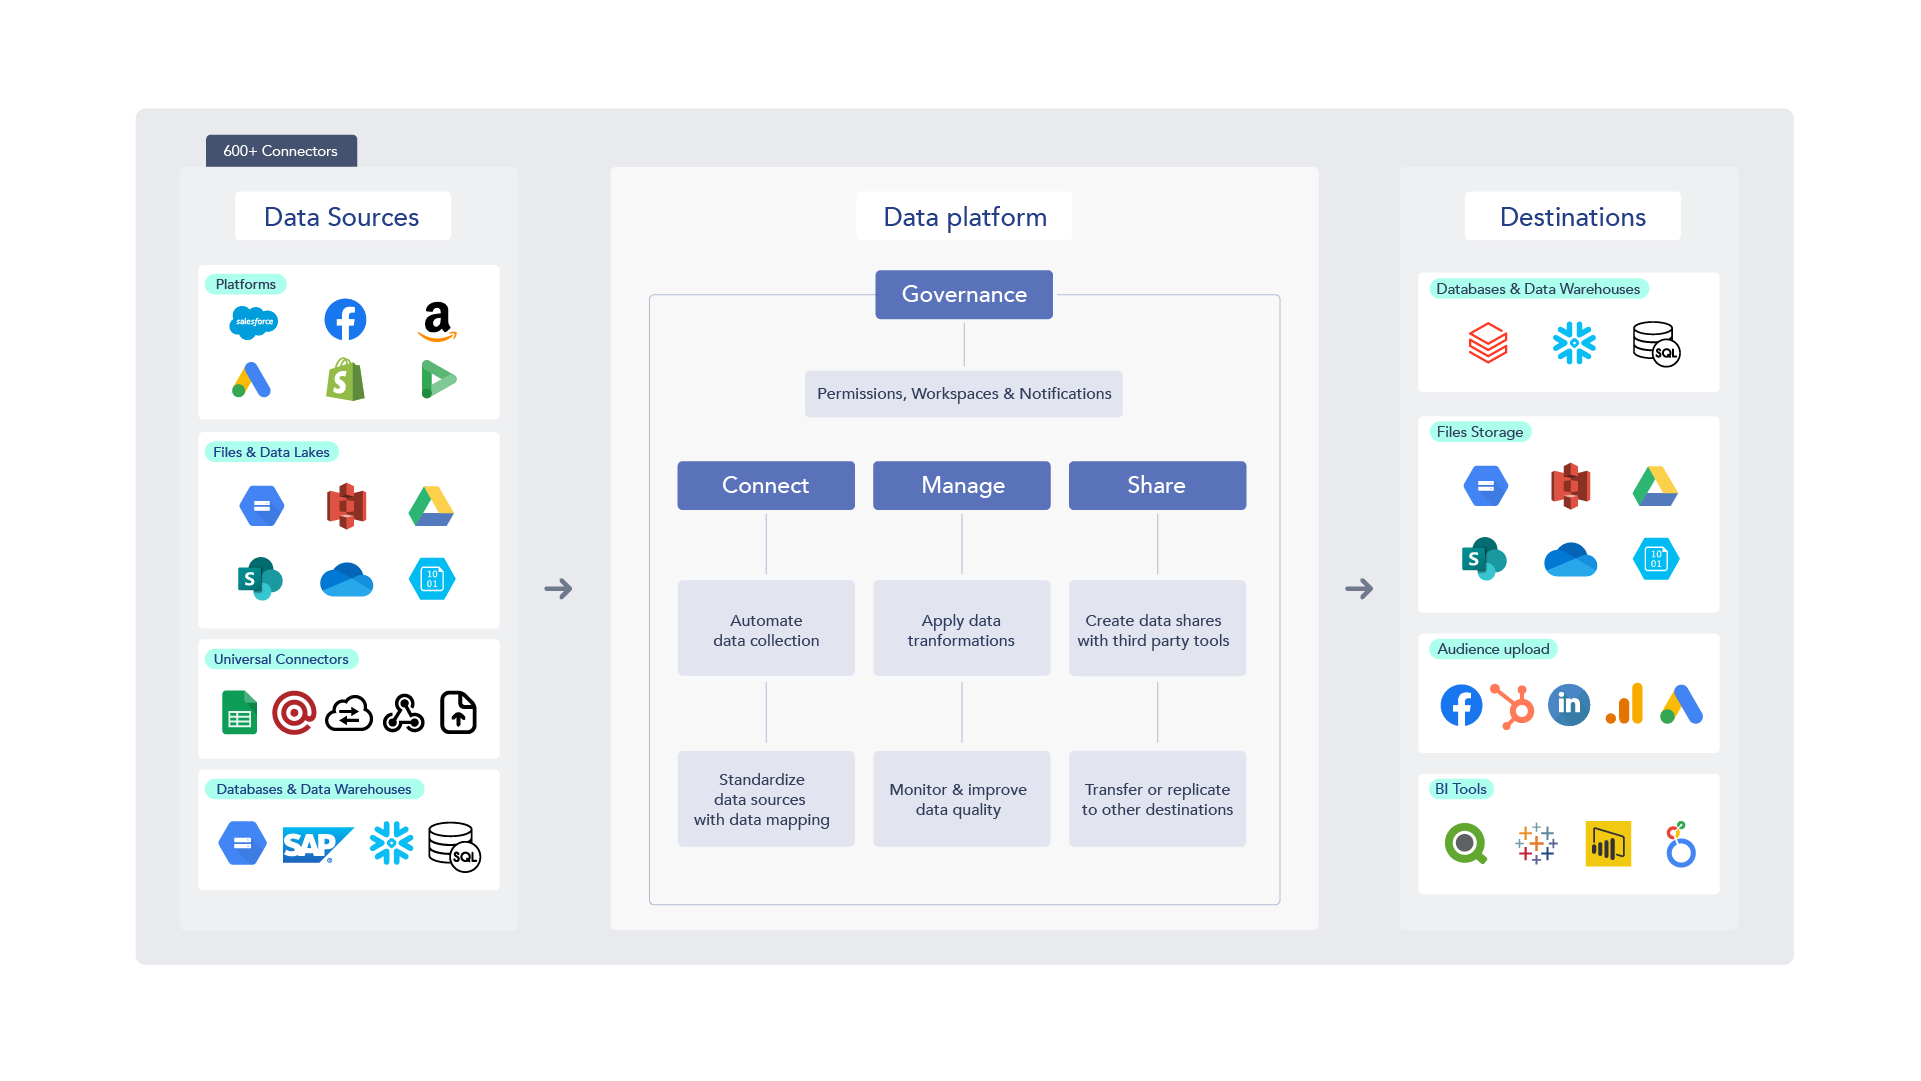Select the Power BI tool icon
Image resolution: width=1921 pixels, height=1081 pixels.
(x=1608, y=844)
